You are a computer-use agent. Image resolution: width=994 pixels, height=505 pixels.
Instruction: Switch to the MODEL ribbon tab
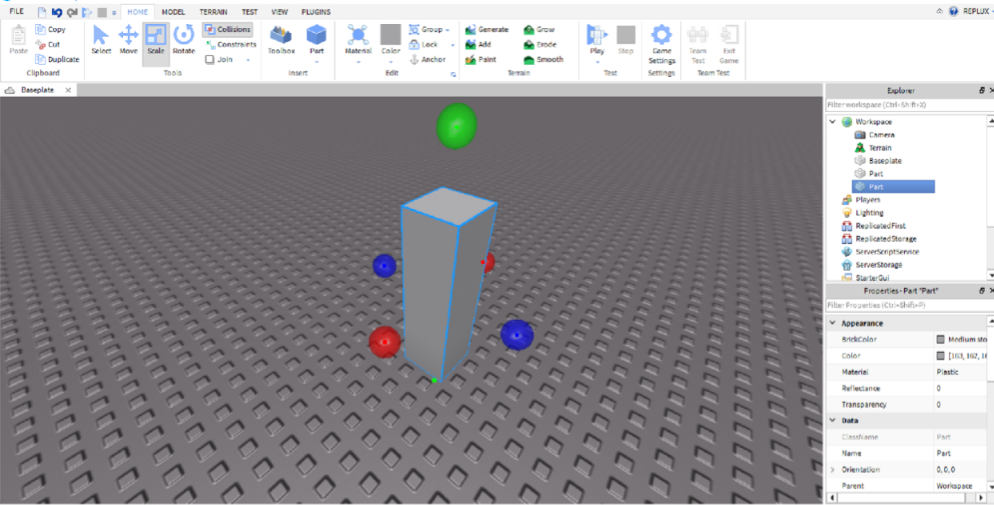pos(173,12)
